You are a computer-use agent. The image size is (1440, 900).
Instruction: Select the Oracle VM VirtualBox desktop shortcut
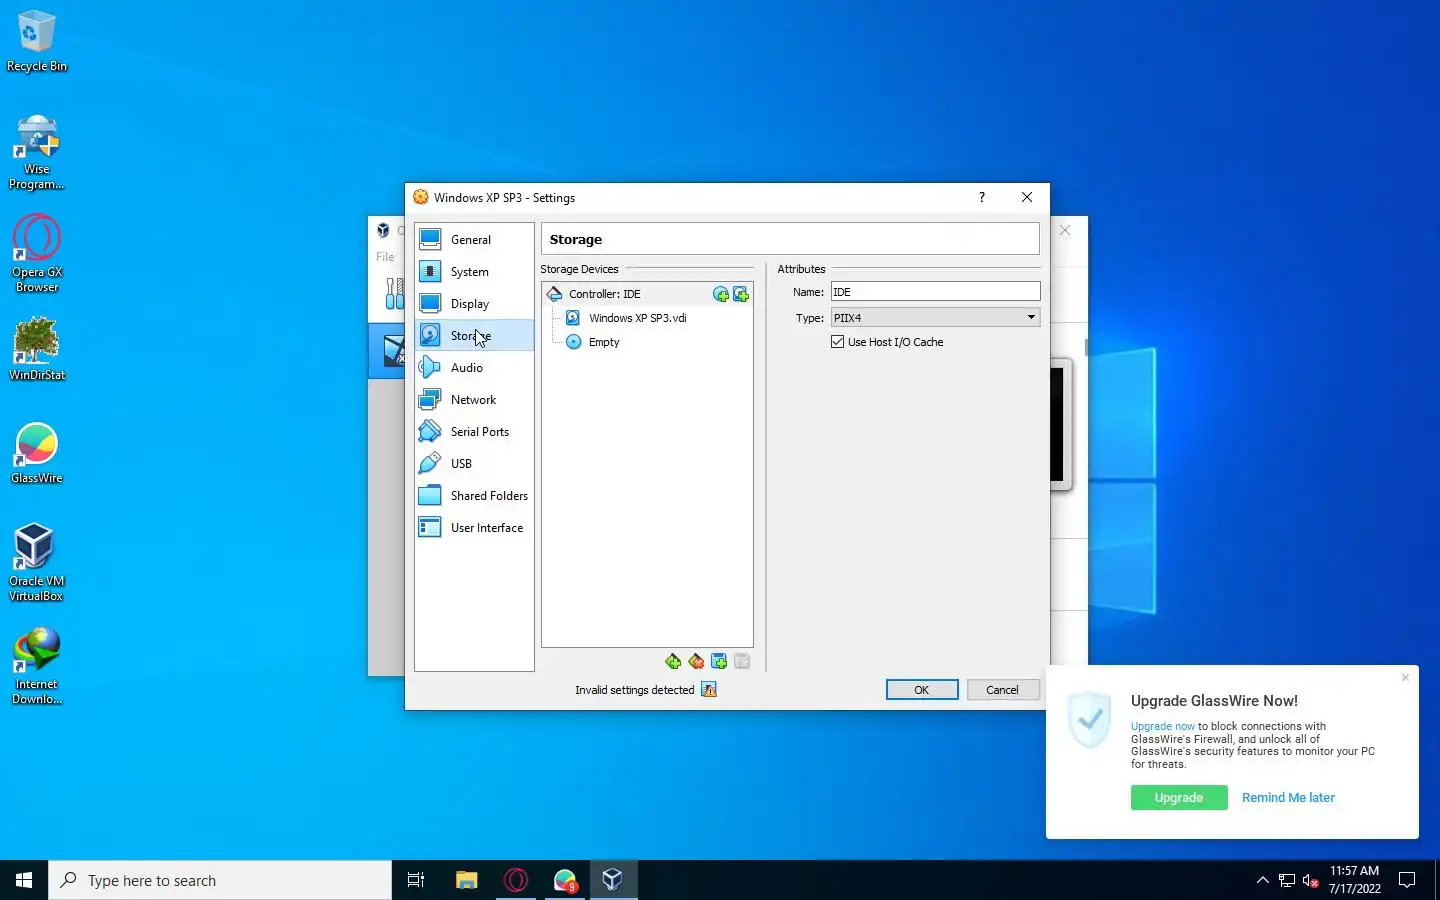click(x=37, y=563)
